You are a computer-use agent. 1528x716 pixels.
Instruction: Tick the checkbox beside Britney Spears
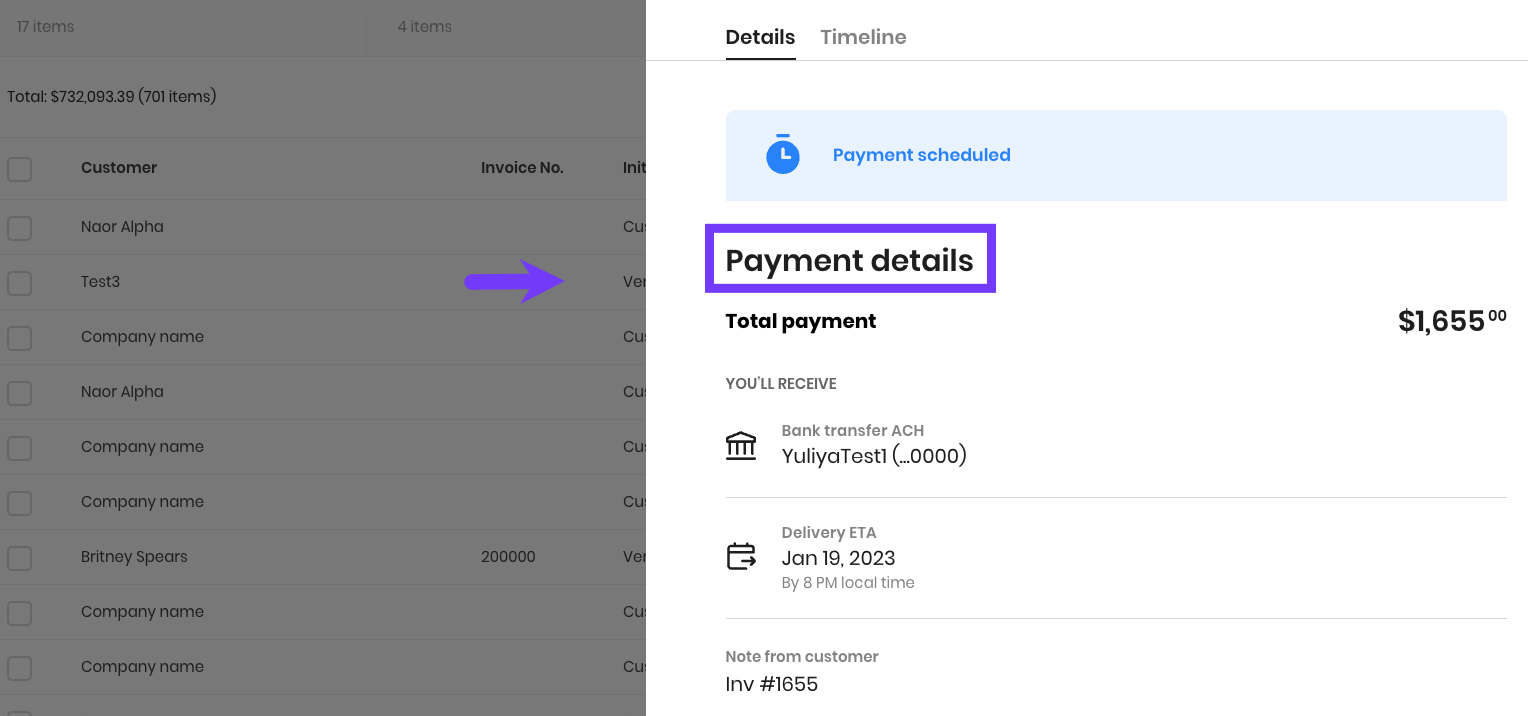19,558
